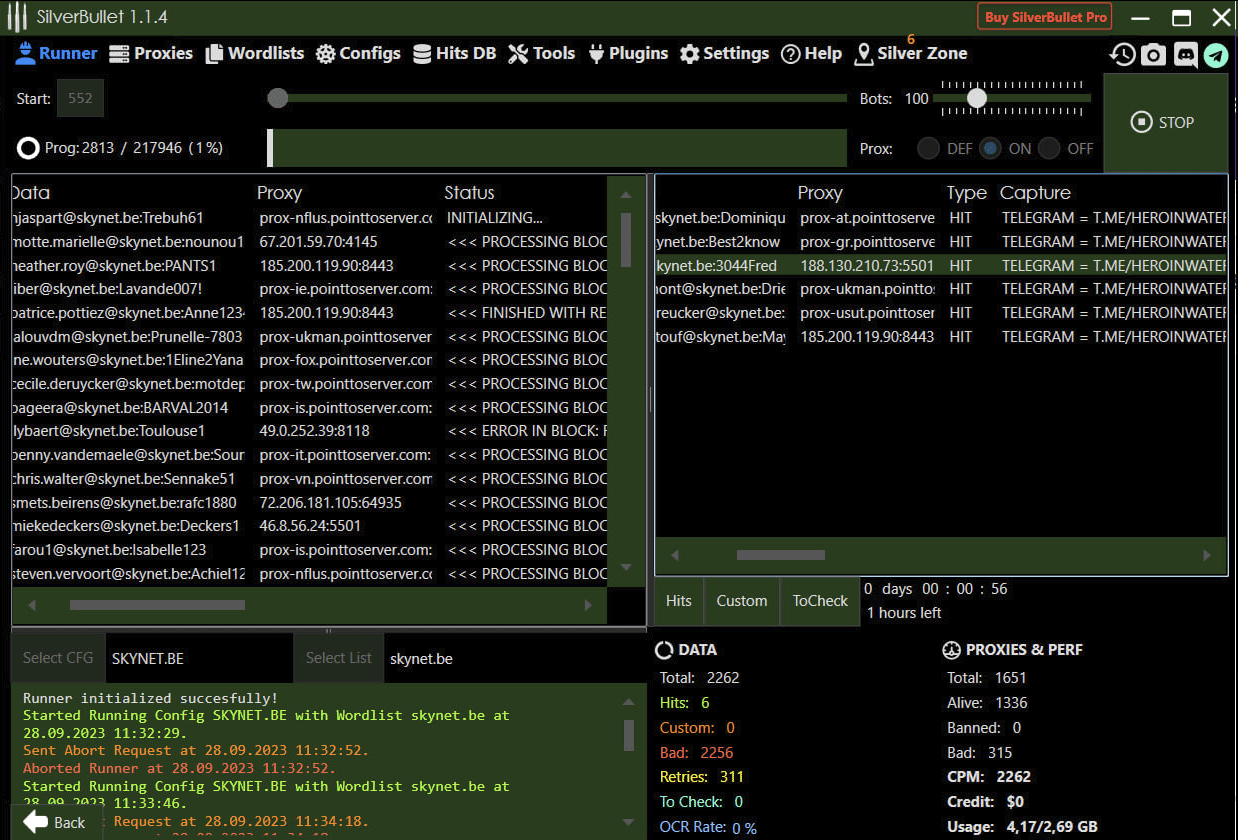Select the ON proxy radio button
The image size is (1238, 840).
pos(990,148)
